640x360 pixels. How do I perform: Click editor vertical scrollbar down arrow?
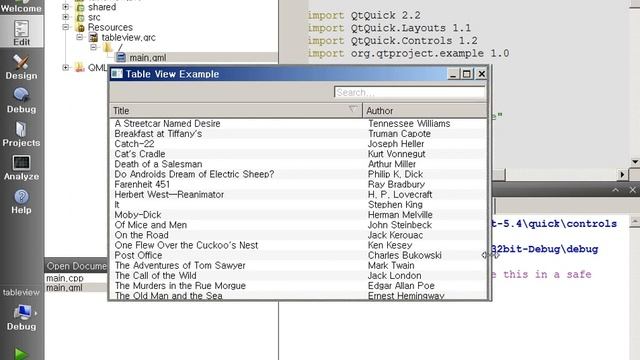click(x=635, y=162)
